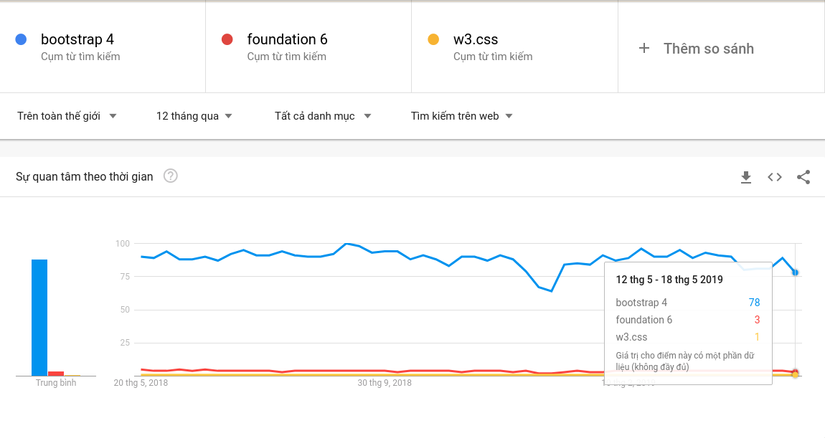Click the tooltip date 12 thg 5 - 18 thg 5 2019
The image size is (825, 438).
tap(669, 280)
